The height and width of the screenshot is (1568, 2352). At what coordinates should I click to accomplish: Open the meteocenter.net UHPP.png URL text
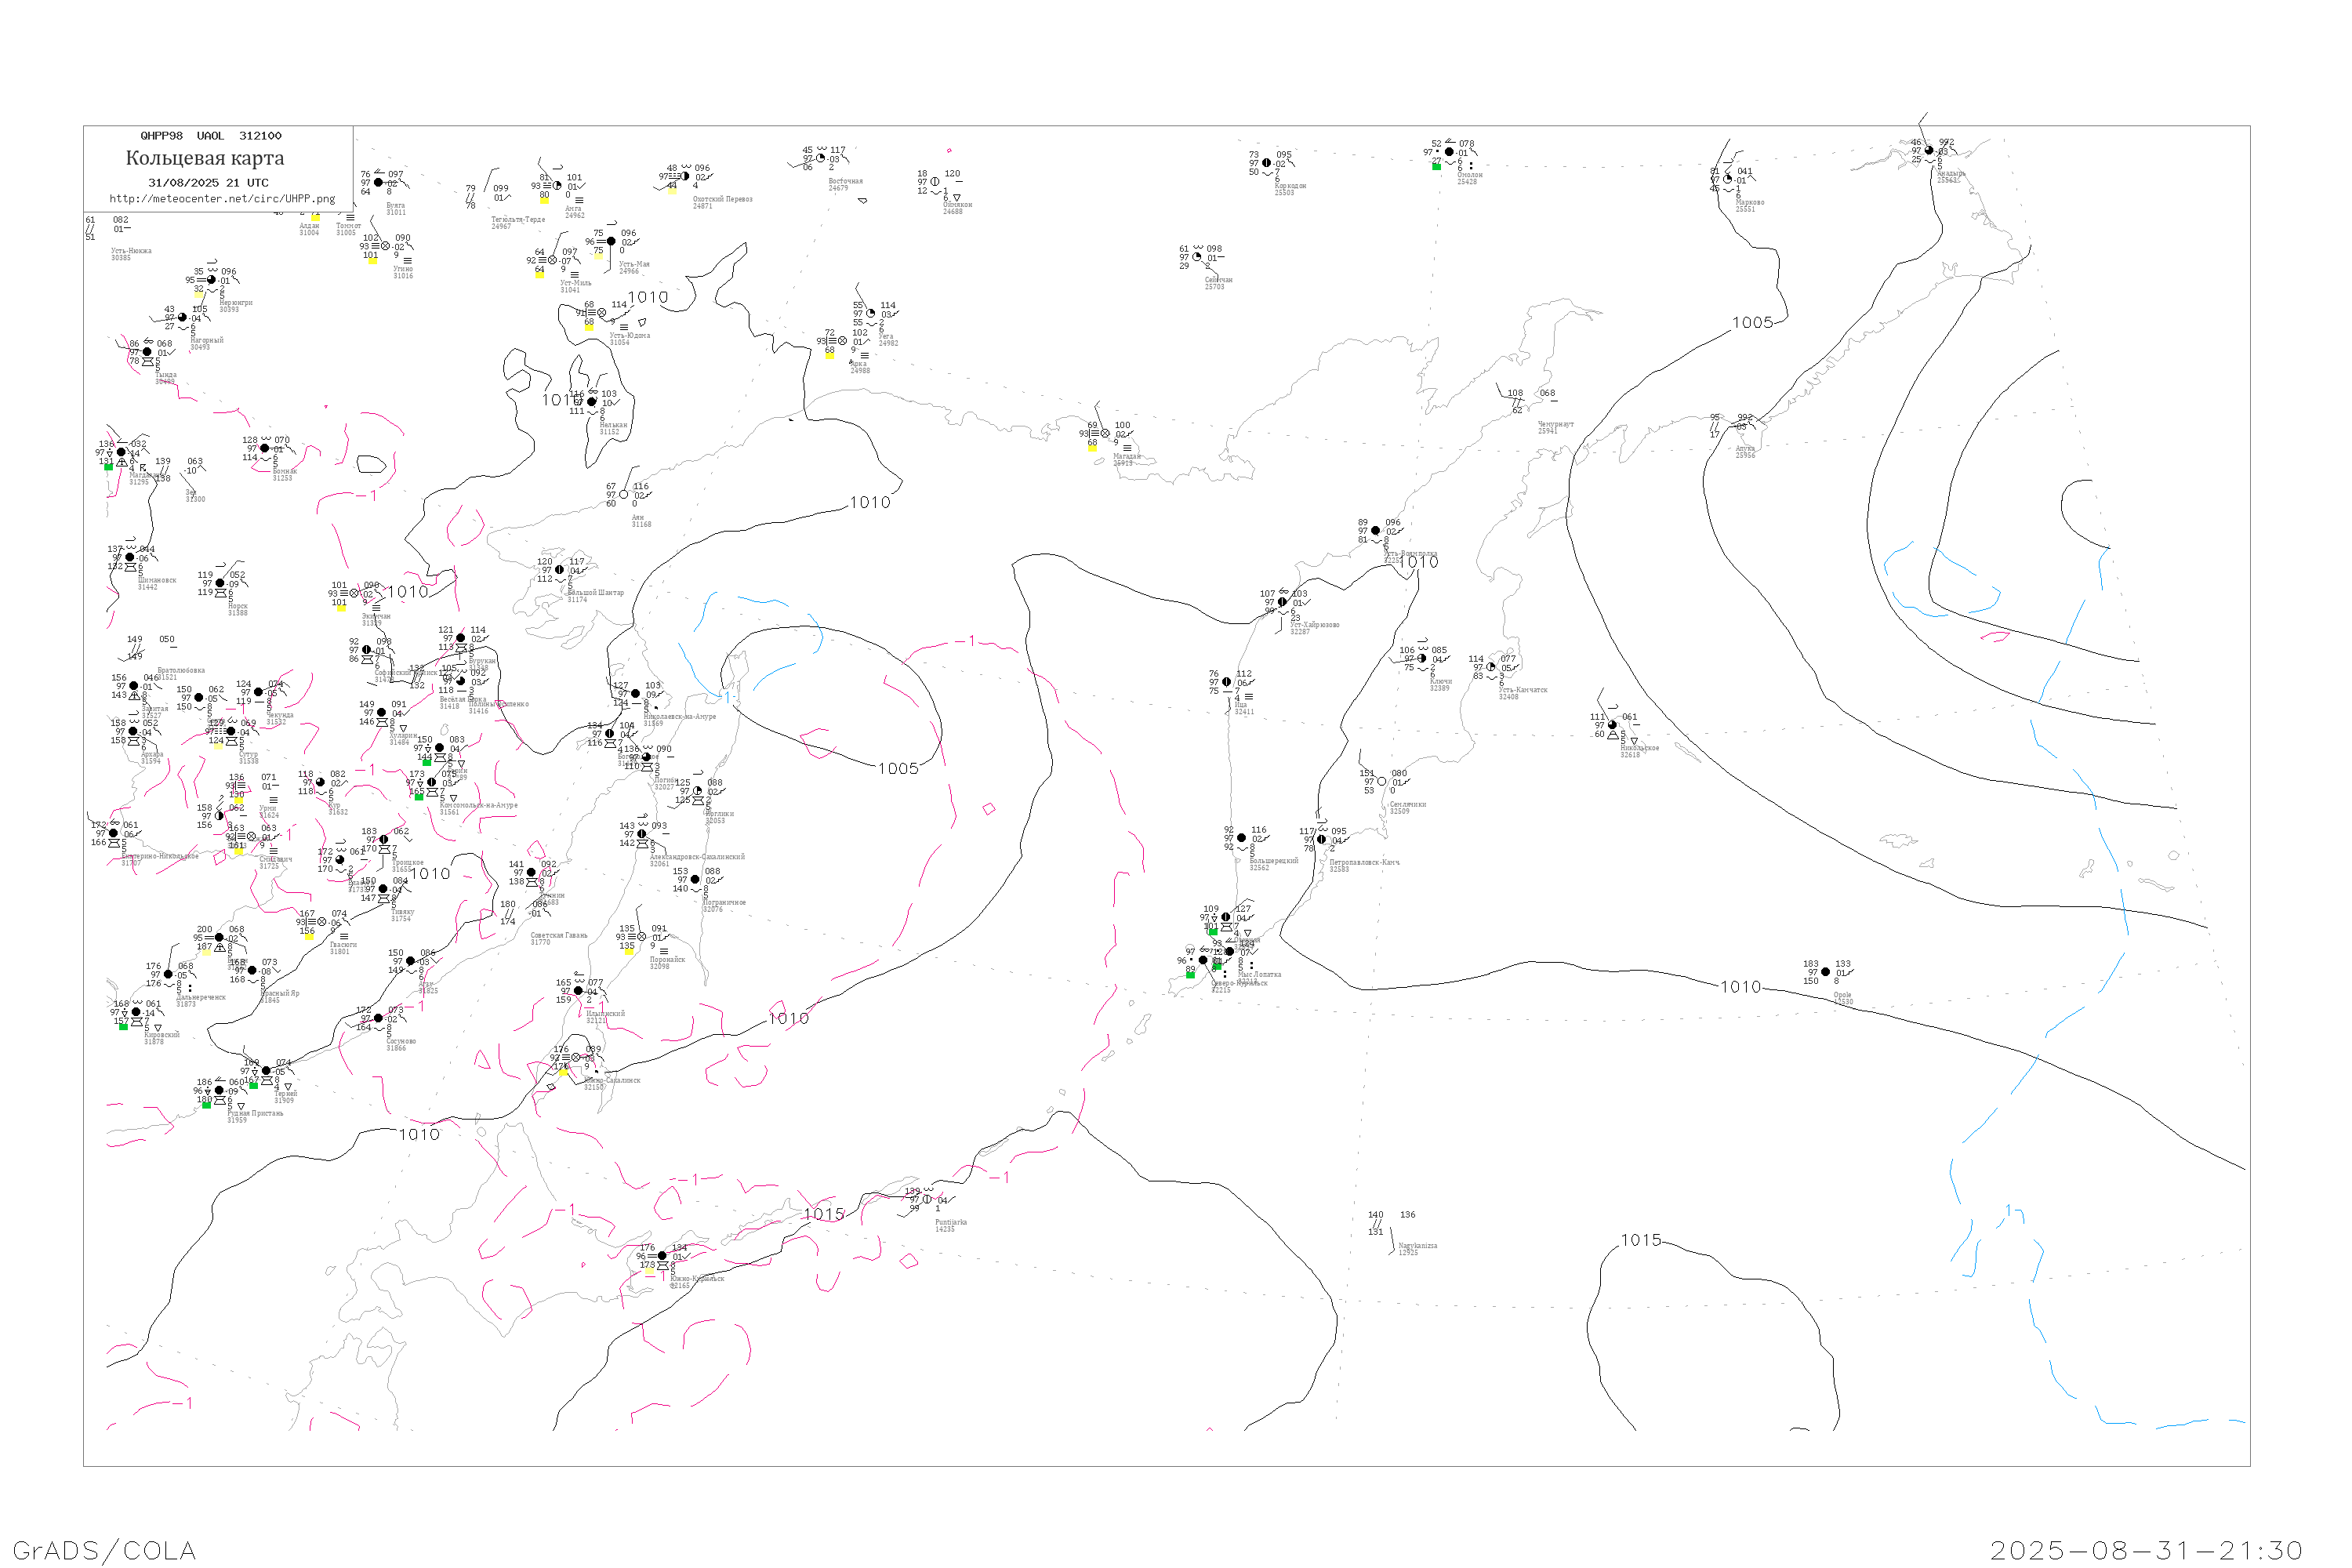222,199
